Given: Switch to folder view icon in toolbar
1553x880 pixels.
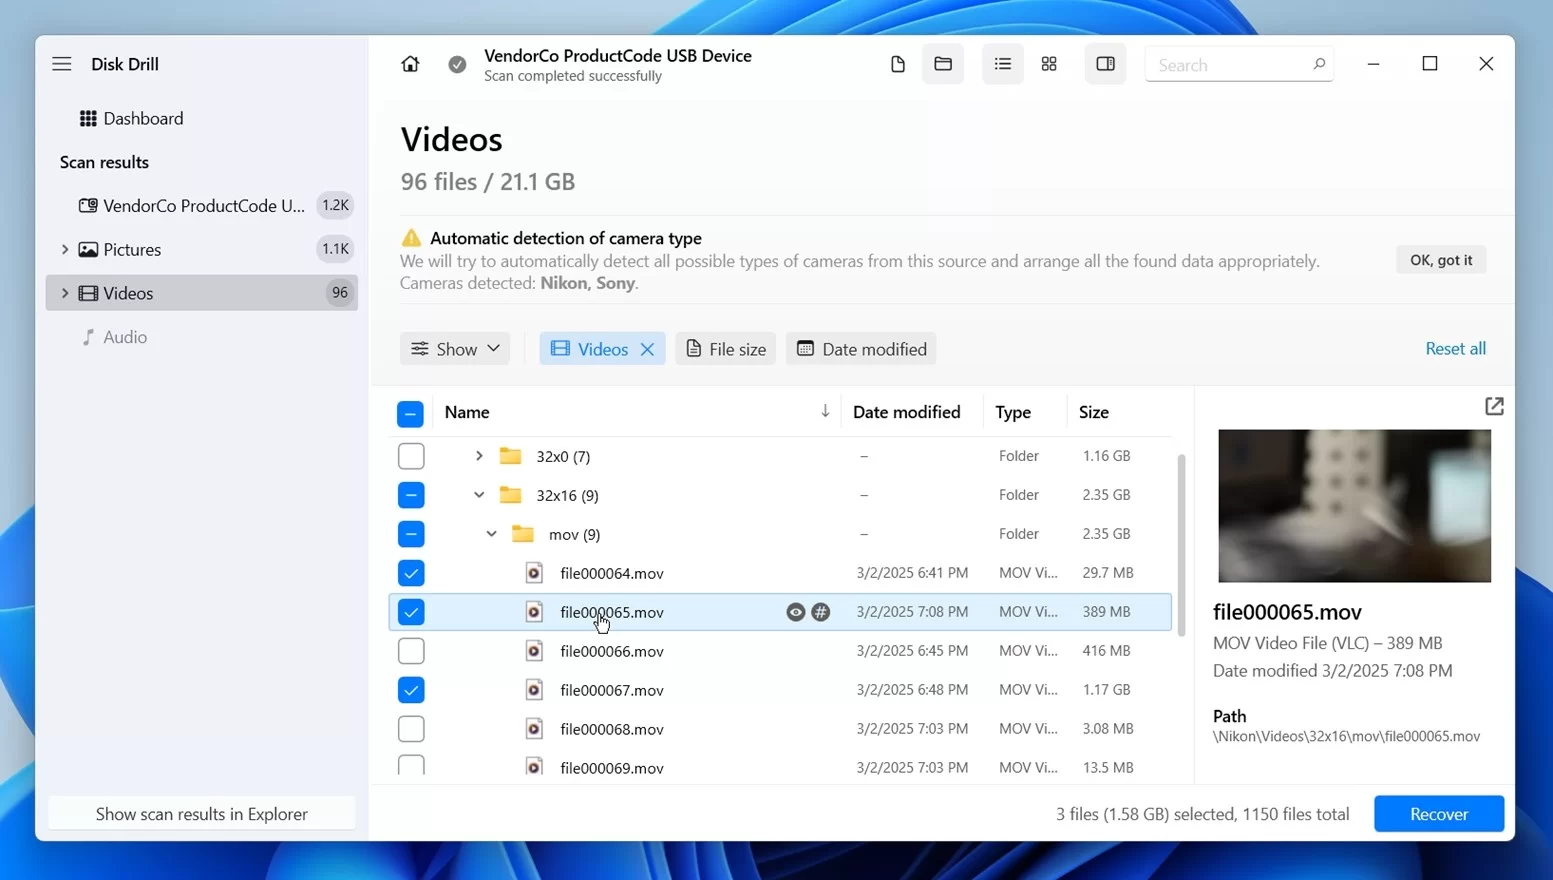Looking at the screenshot, I should (x=943, y=64).
